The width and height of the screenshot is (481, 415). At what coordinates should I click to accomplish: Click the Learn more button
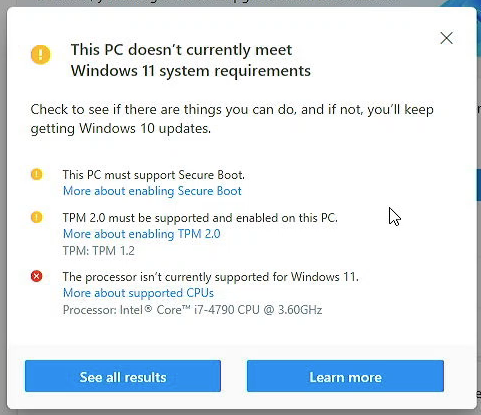[x=345, y=376]
